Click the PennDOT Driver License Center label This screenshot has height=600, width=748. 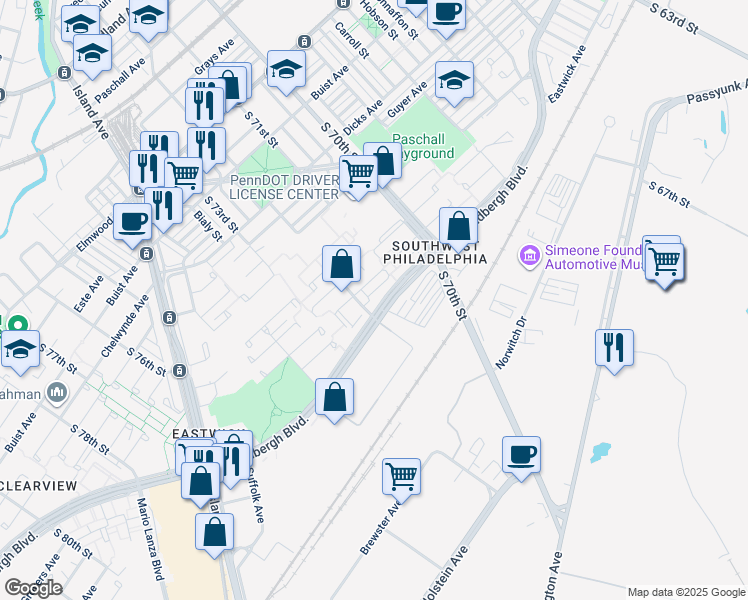(x=284, y=187)
